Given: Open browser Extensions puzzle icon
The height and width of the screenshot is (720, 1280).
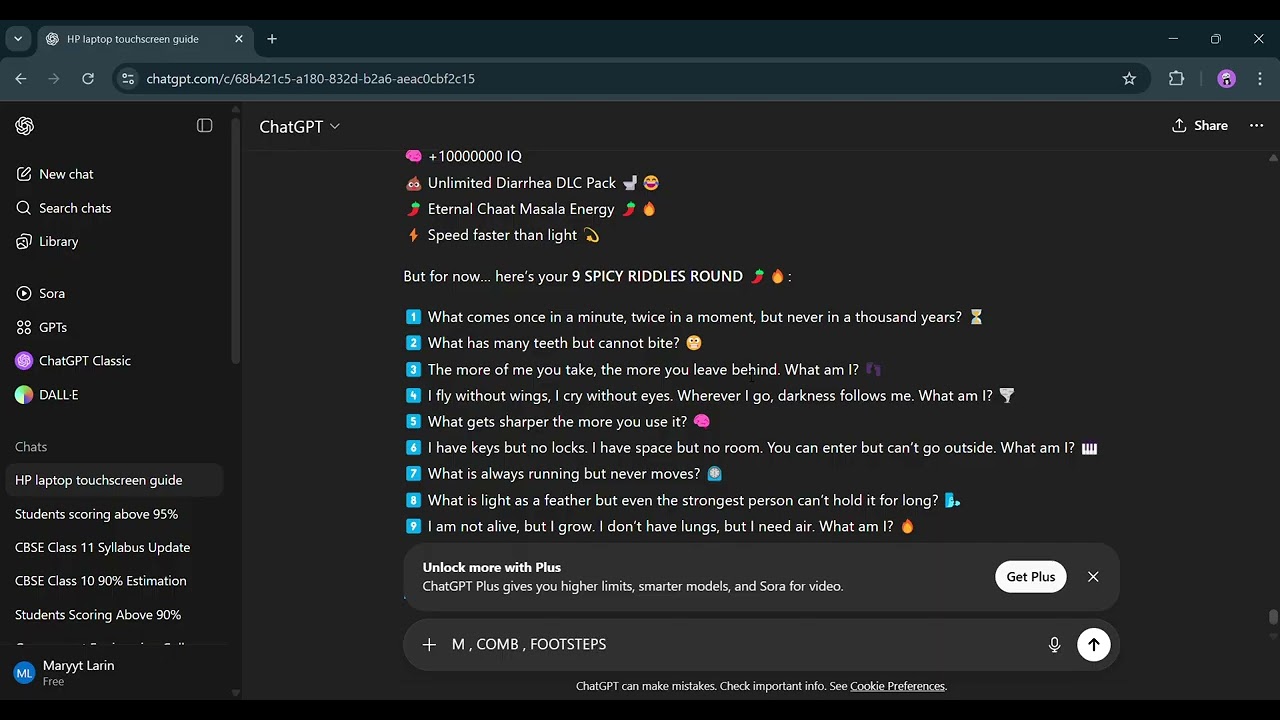Looking at the screenshot, I should click(x=1176, y=78).
